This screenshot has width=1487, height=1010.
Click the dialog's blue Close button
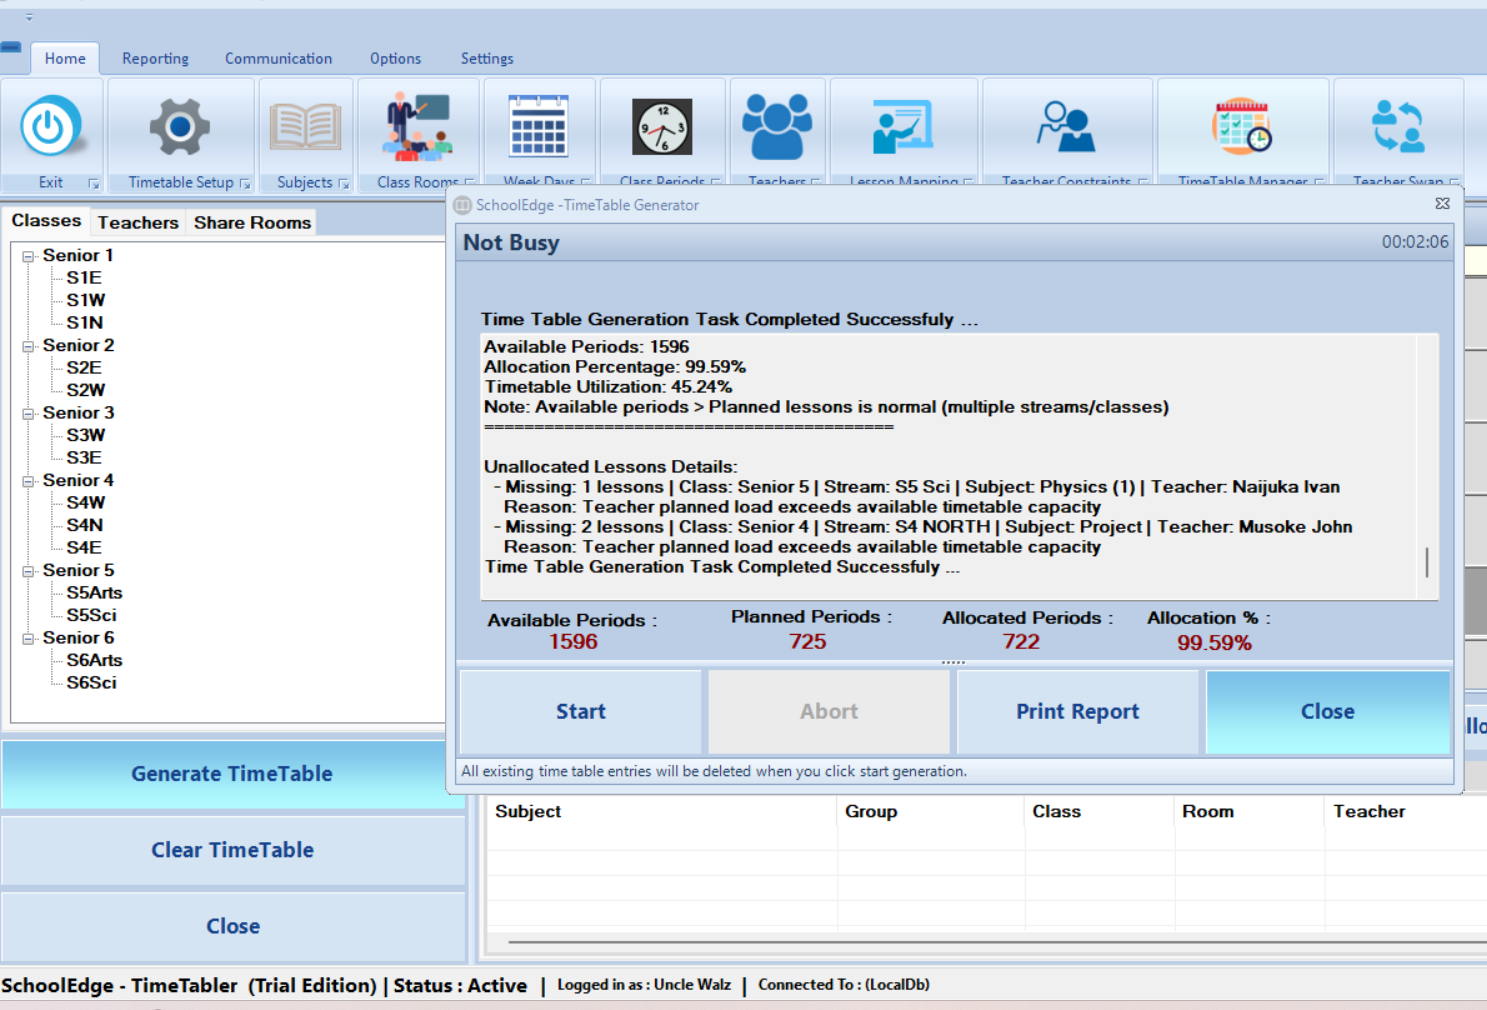click(1327, 711)
